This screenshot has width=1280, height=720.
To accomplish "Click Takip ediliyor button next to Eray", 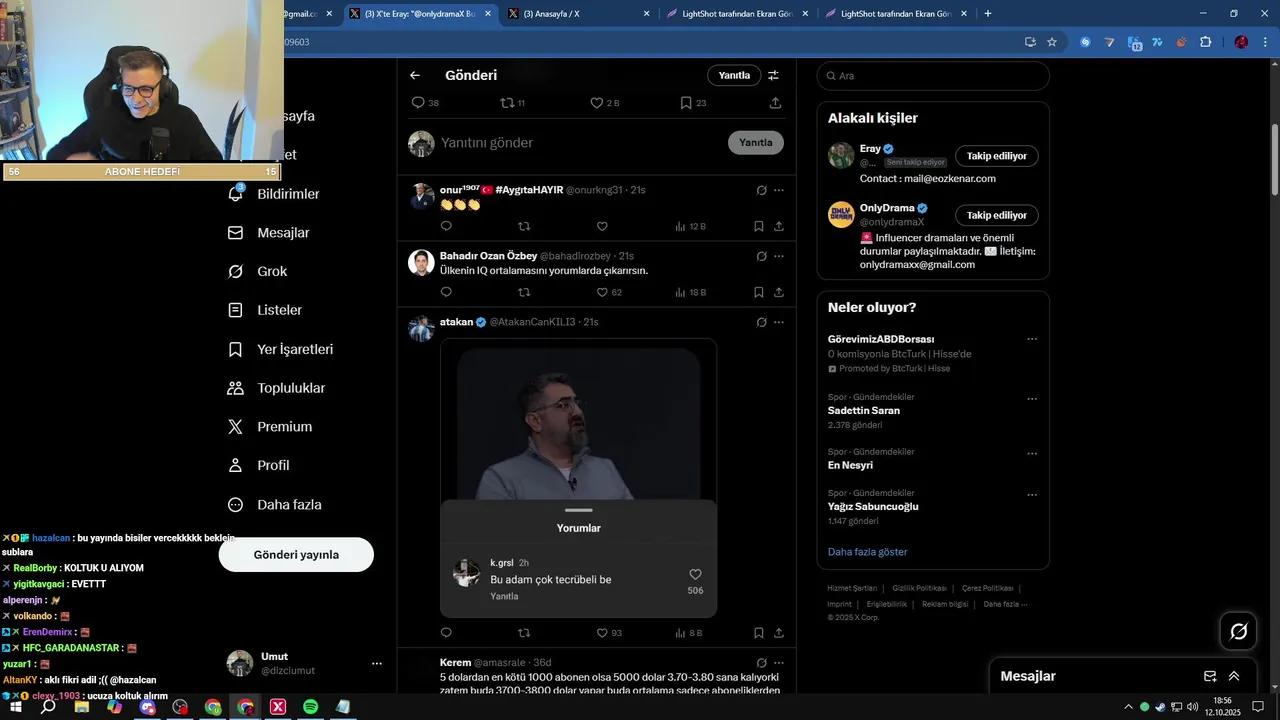I will click(x=997, y=156).
